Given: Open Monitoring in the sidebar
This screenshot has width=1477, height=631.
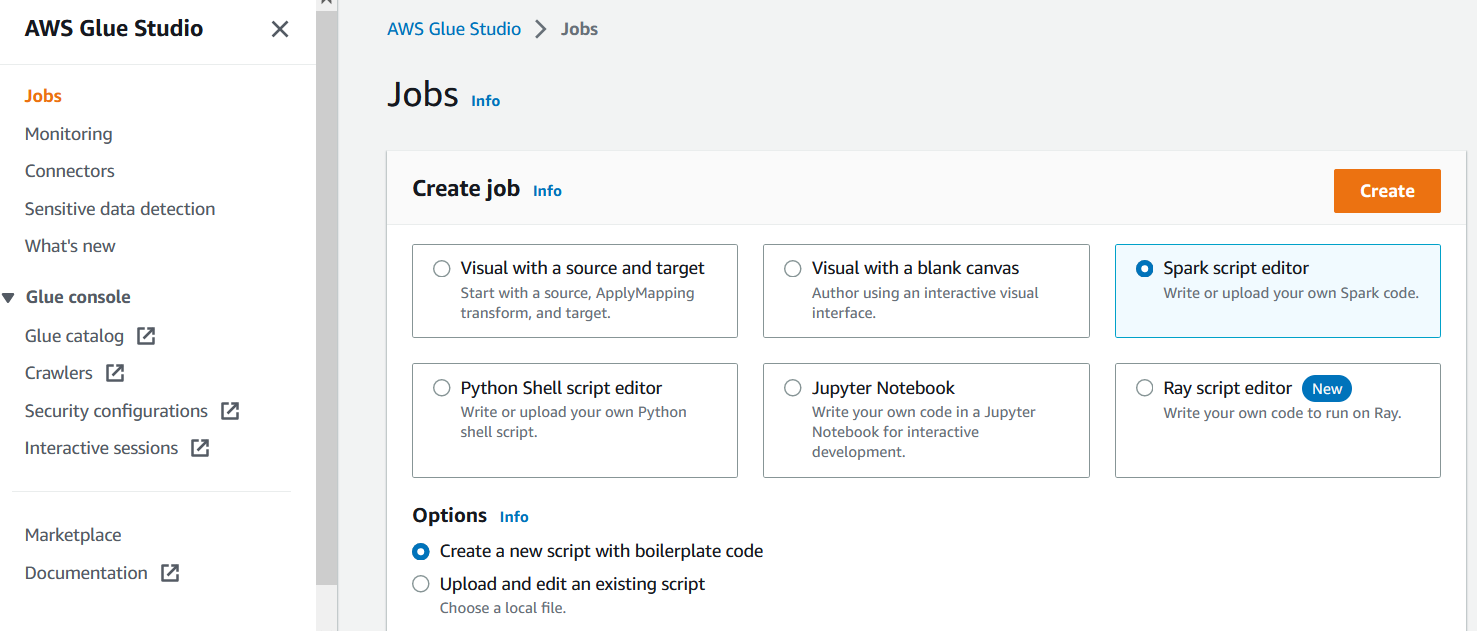Looking at the screenshot, I should pos(68,134).
